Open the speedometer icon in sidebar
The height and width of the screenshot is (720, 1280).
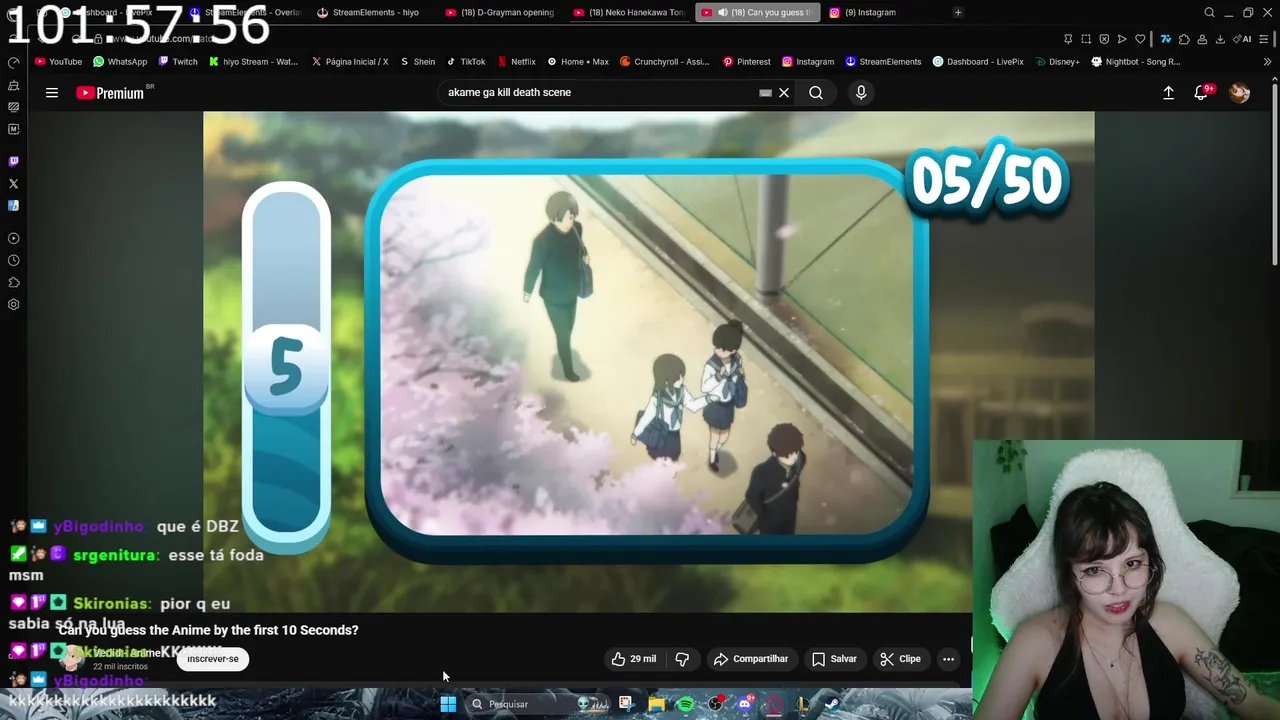pos(13,63)
